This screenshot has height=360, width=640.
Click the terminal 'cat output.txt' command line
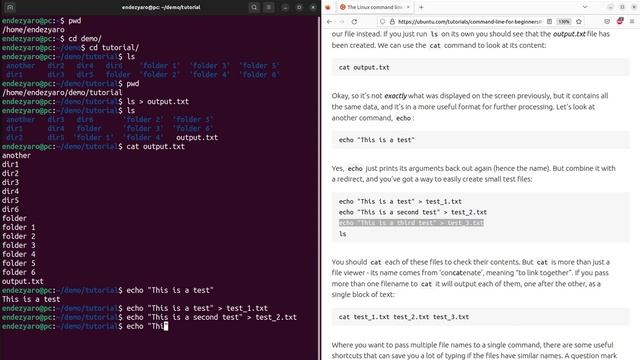point(93,146)
